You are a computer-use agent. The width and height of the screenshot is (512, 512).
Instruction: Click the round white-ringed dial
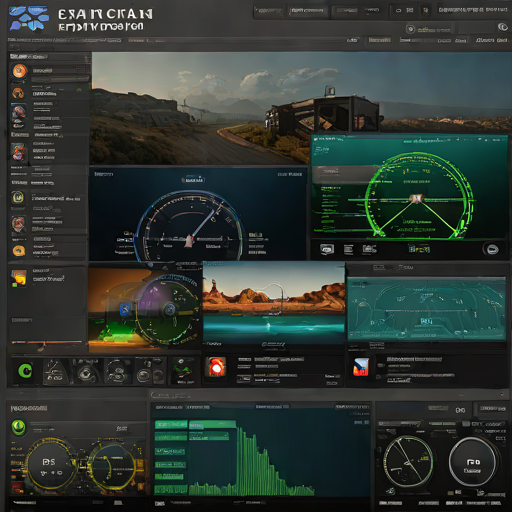click(473, 462)
